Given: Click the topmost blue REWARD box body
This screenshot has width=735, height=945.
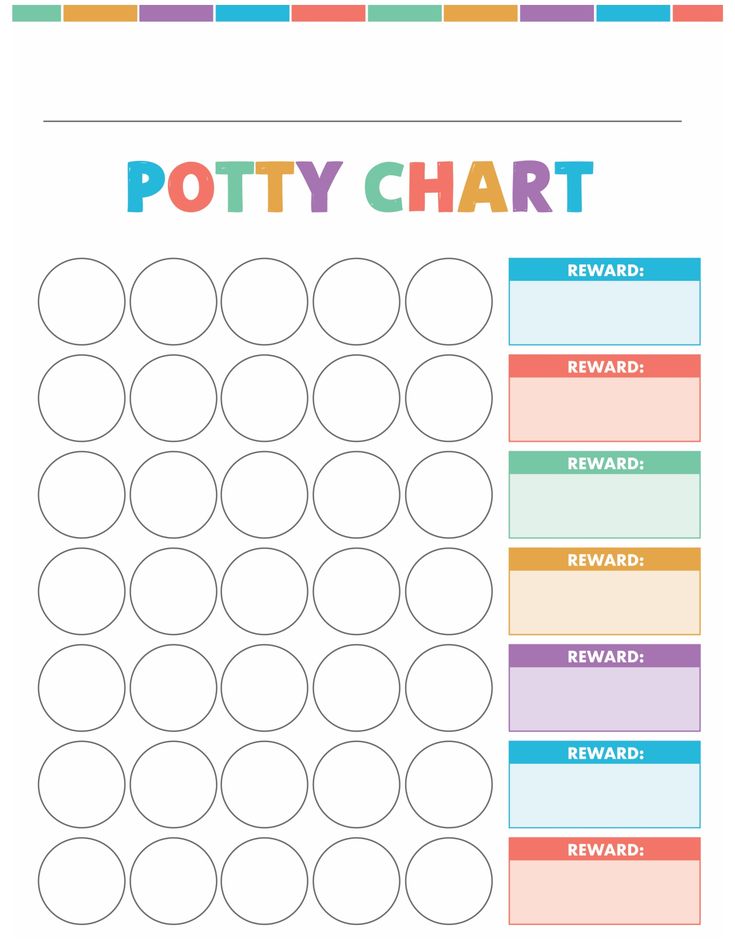Looking at the screenshot, I should click(604, 312).
